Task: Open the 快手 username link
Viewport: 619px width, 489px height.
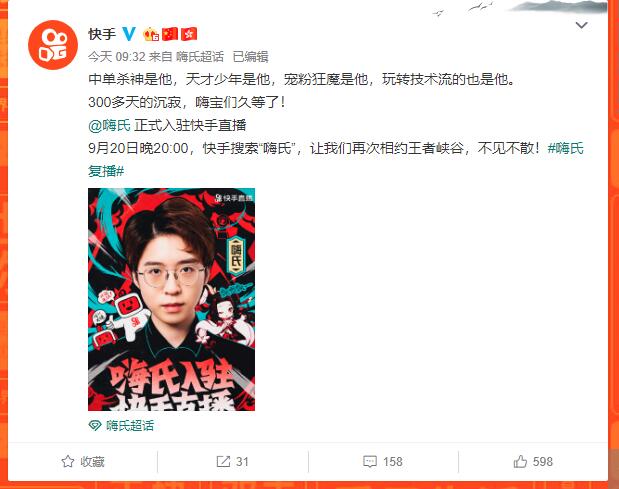Action: pos(102,34)
